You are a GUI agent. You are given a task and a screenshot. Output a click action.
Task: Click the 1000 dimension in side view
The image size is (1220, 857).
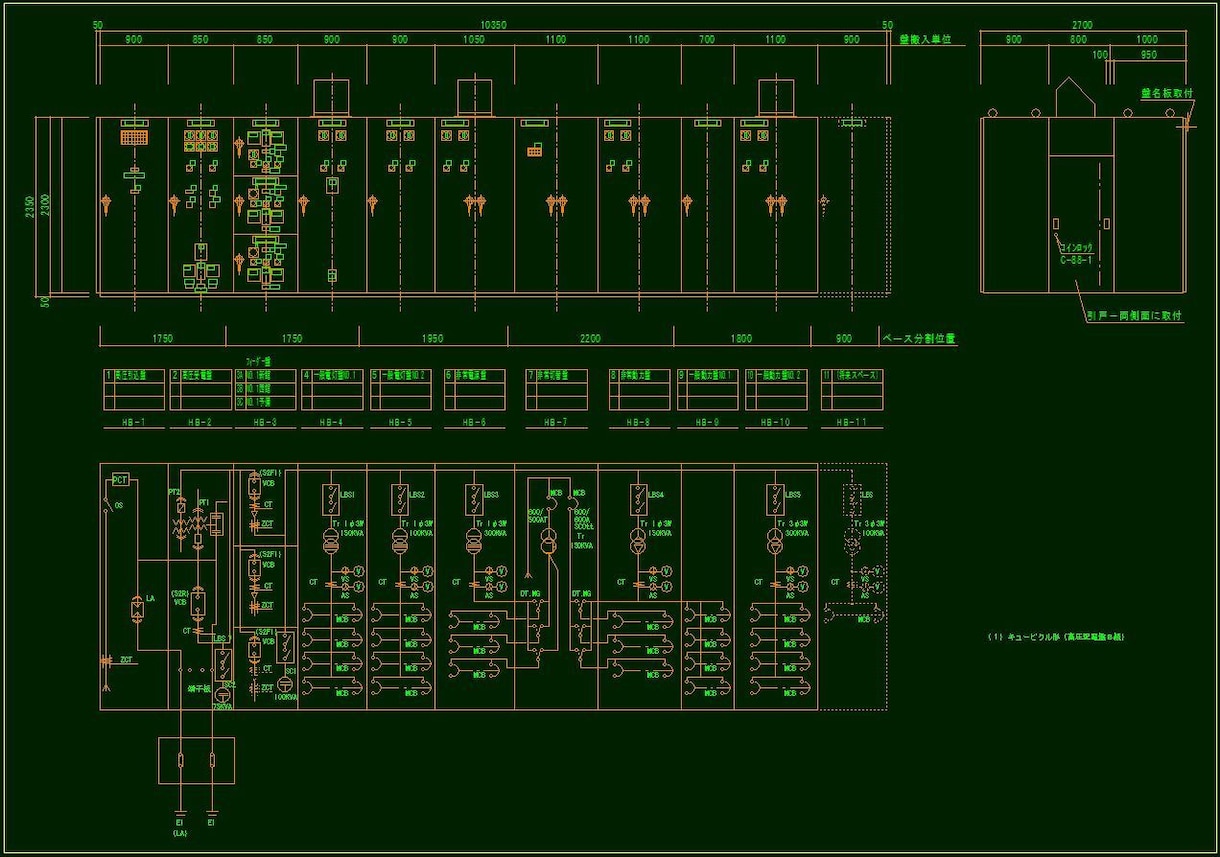point(1146,39)
